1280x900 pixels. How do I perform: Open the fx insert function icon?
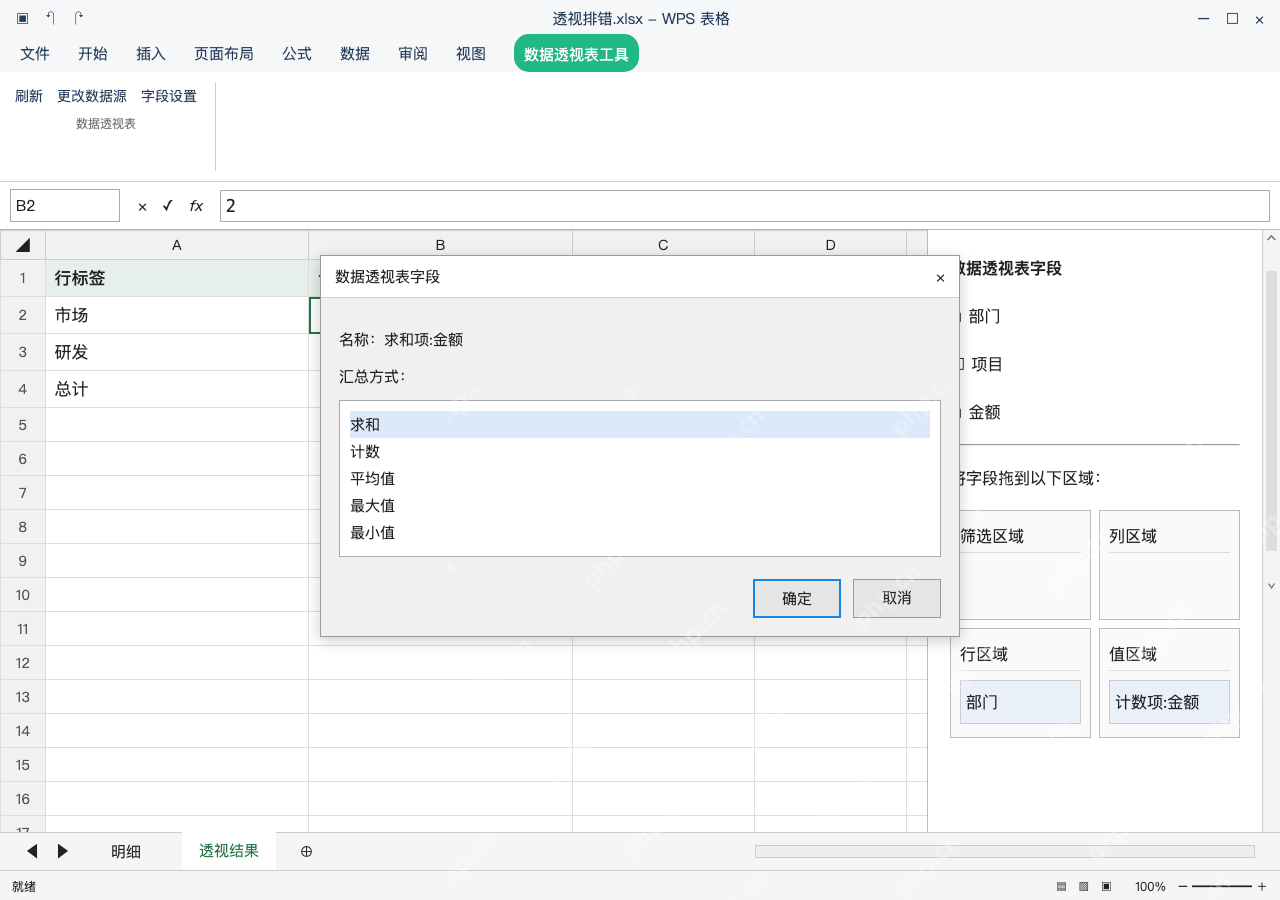coord(196,206)
